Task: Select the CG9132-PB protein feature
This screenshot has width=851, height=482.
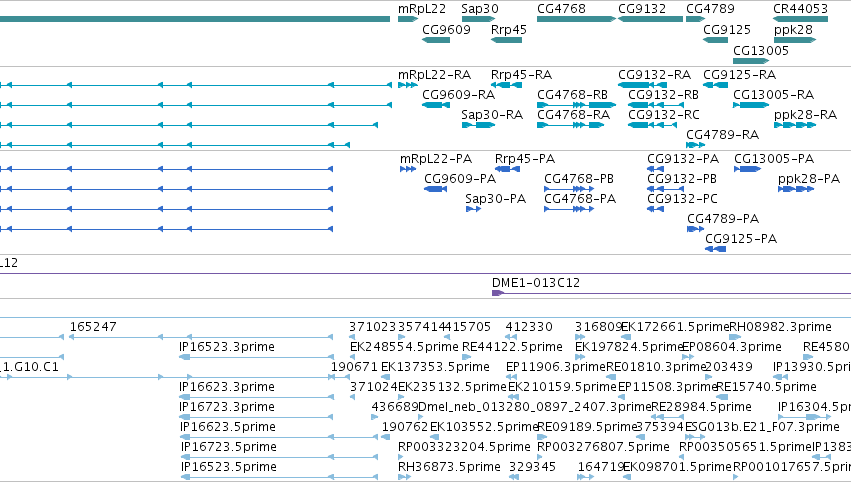Action: click(x=665, y=189)
